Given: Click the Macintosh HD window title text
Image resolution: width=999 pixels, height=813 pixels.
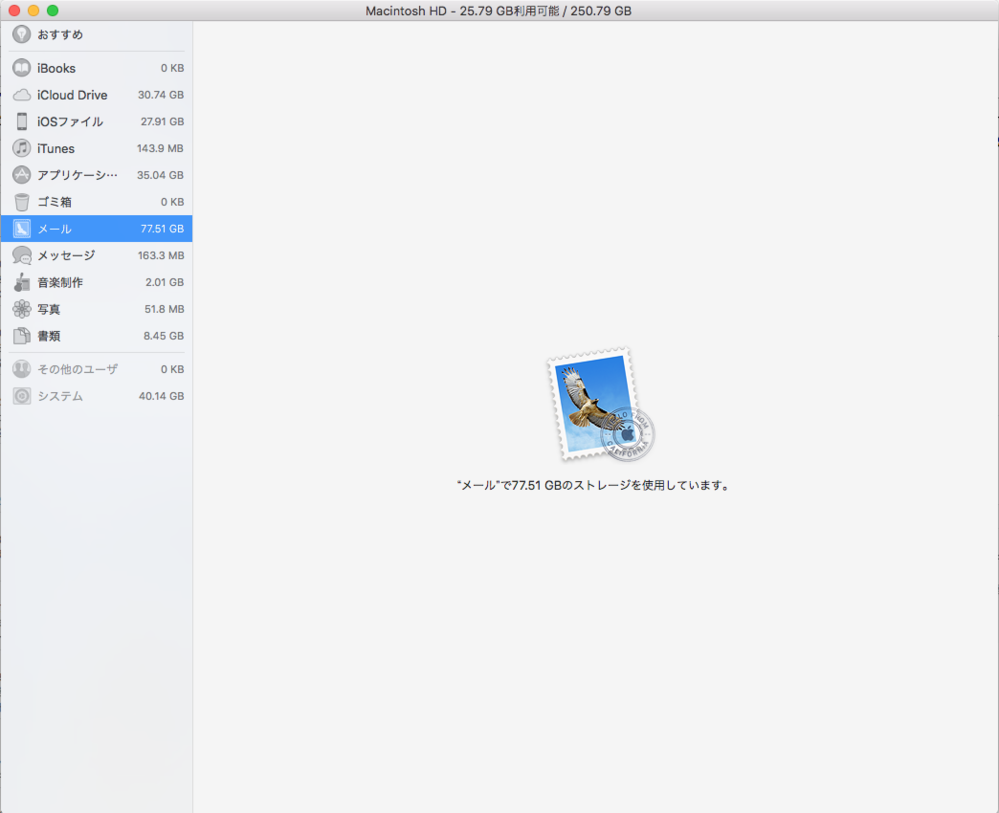Looking at the screenshot, I should (498, 11).
